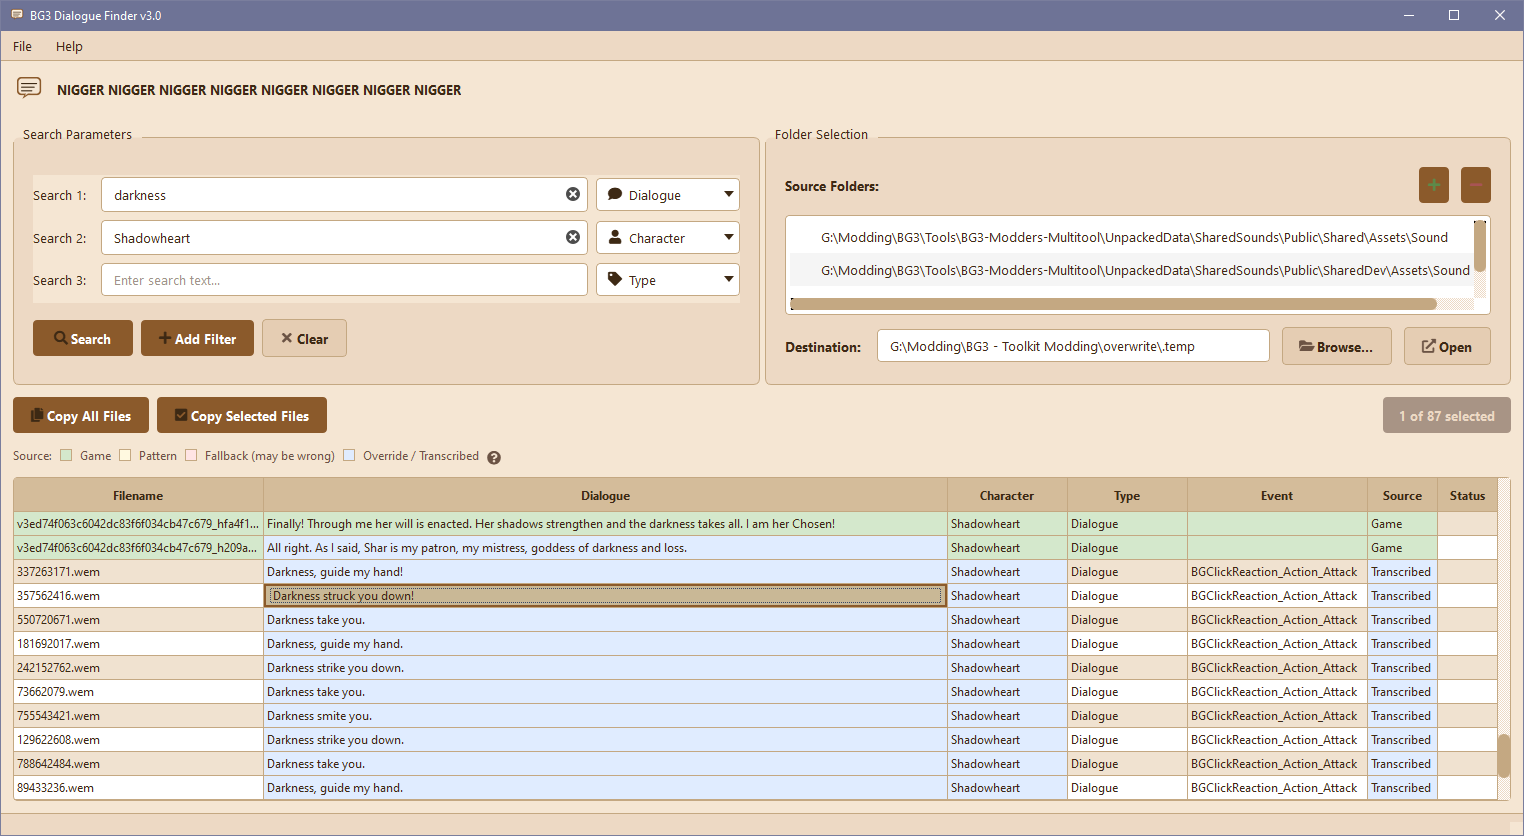Select the filename ending in hfa4f1...
The height and width of the screenshot is (836, 1524).
click(138, 523)
